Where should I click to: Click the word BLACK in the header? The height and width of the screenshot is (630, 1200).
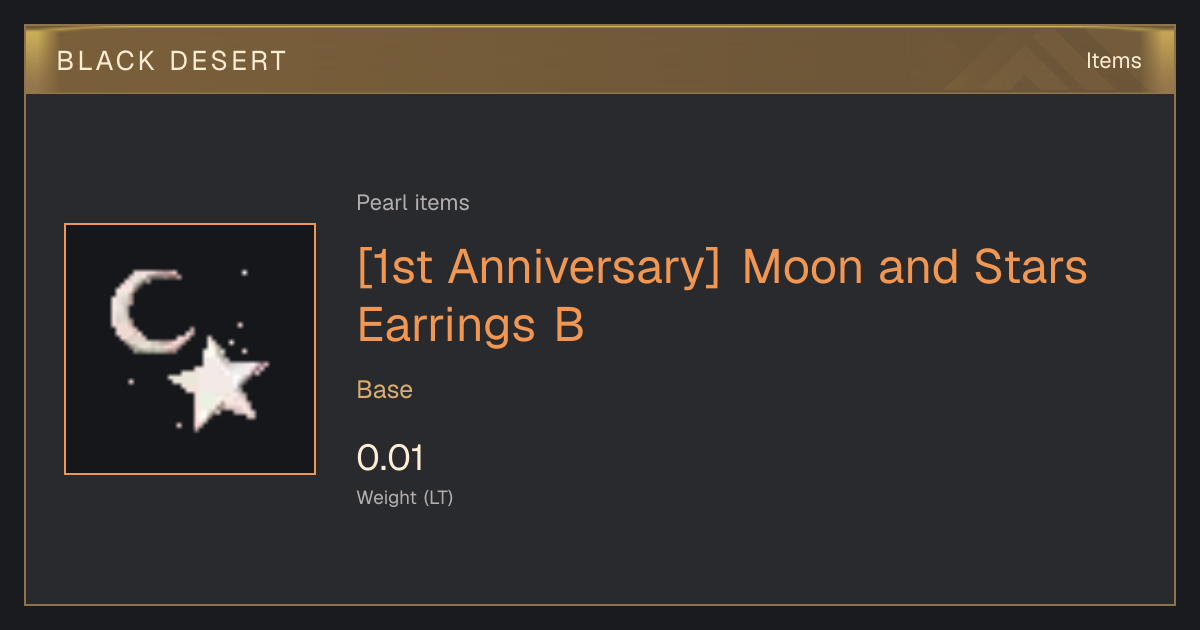tap(107, 61)
